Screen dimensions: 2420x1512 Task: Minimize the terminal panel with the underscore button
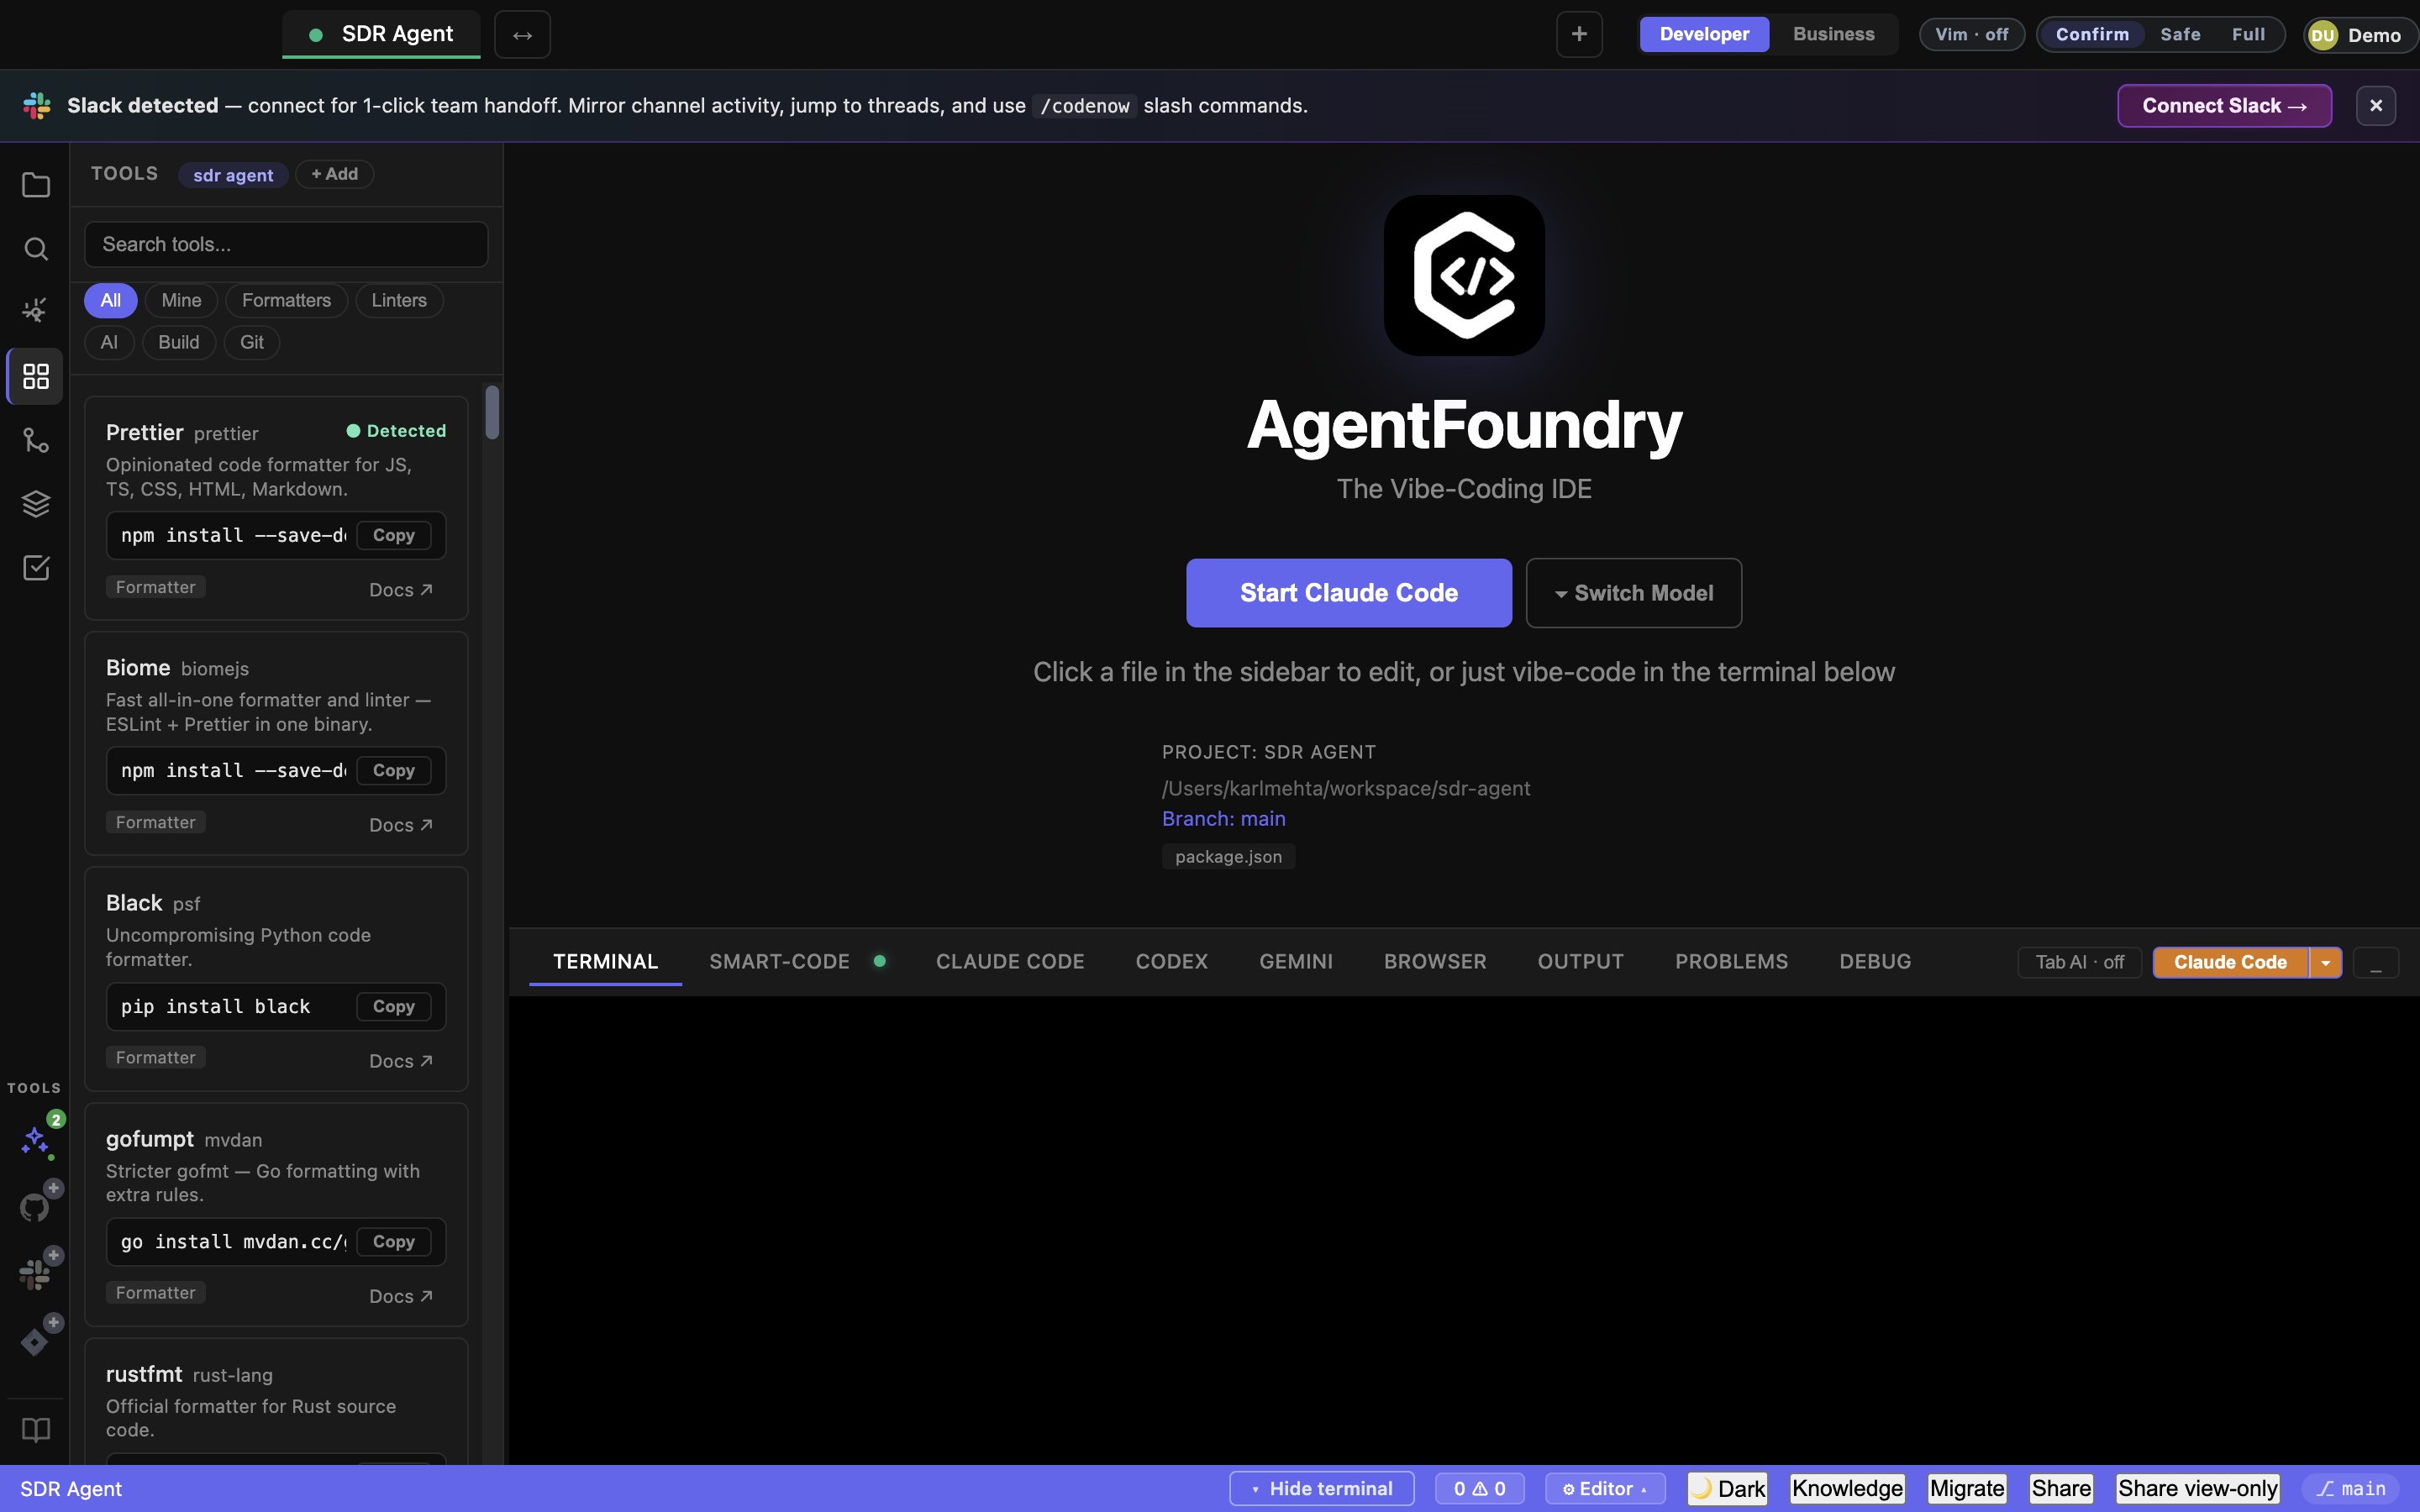[2376, 963]
